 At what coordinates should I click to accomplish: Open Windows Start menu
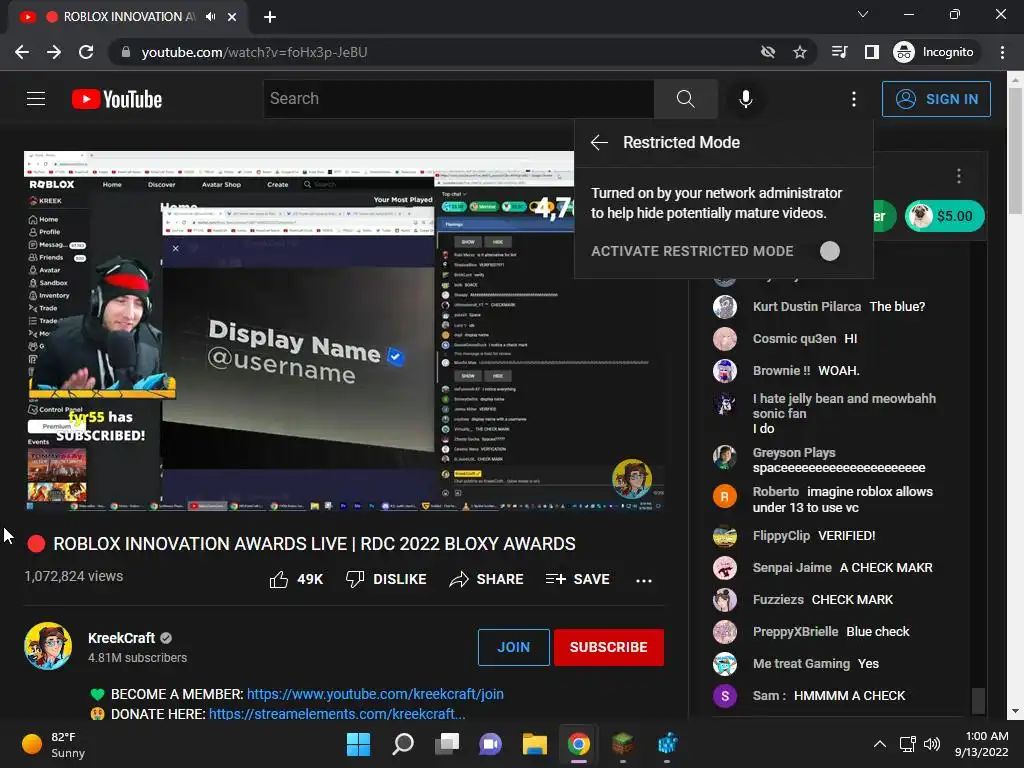coord(358,744)
